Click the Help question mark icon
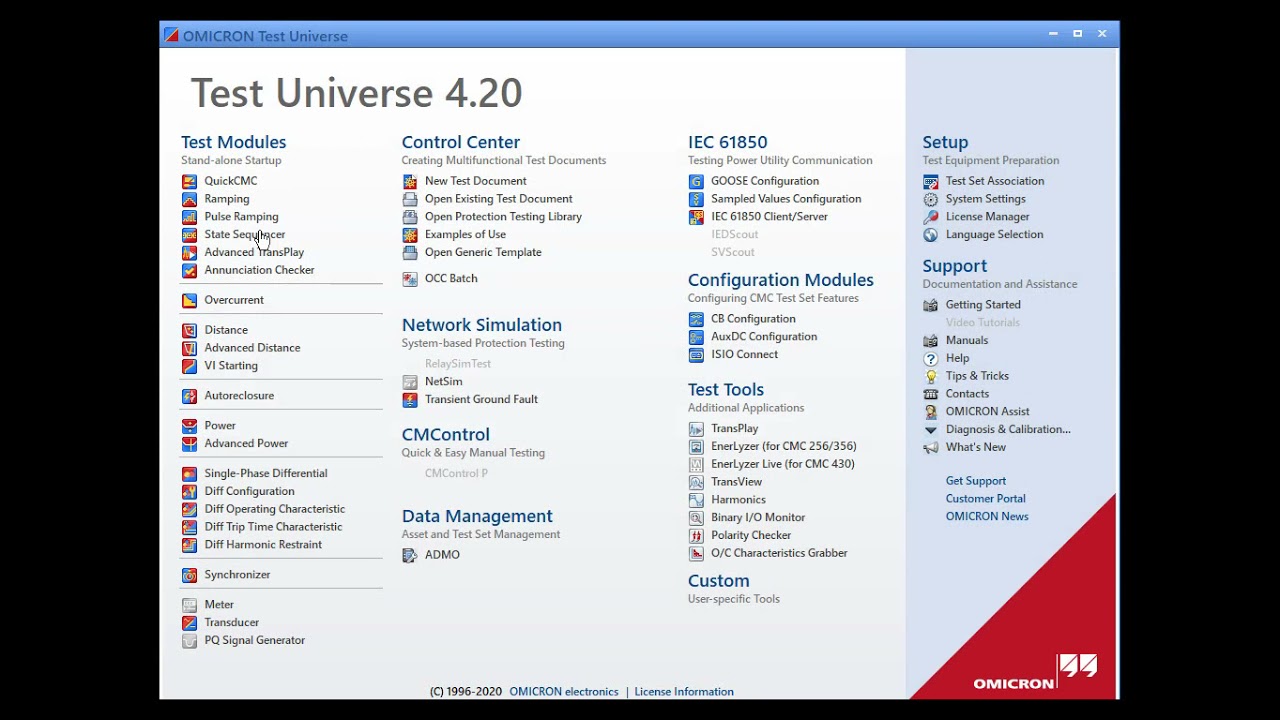 point(931,359)
